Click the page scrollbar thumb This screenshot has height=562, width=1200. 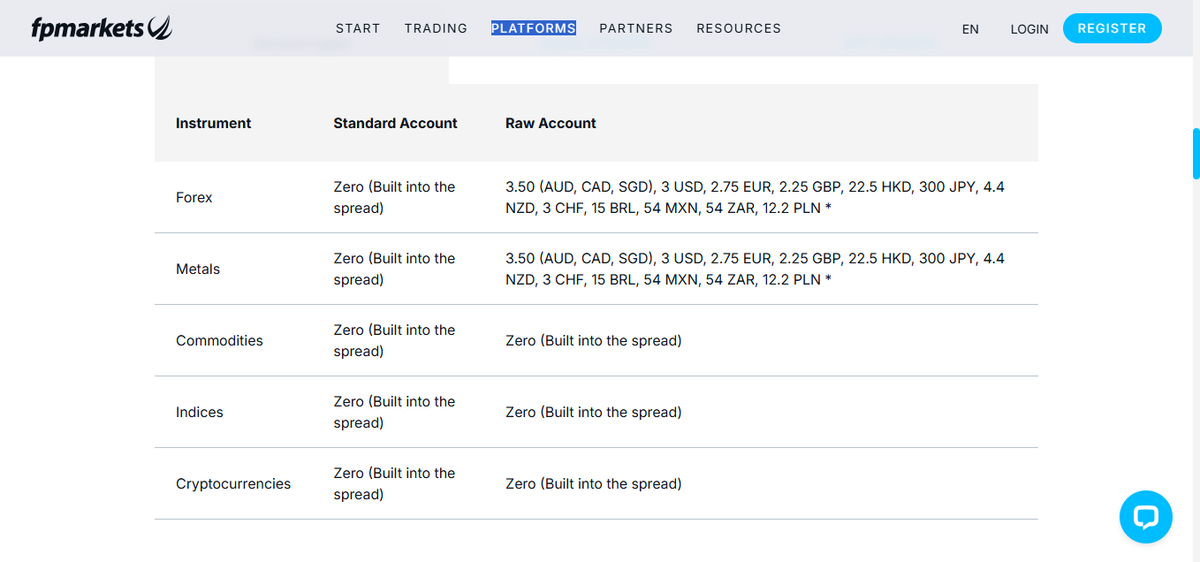click(1196, 153)
